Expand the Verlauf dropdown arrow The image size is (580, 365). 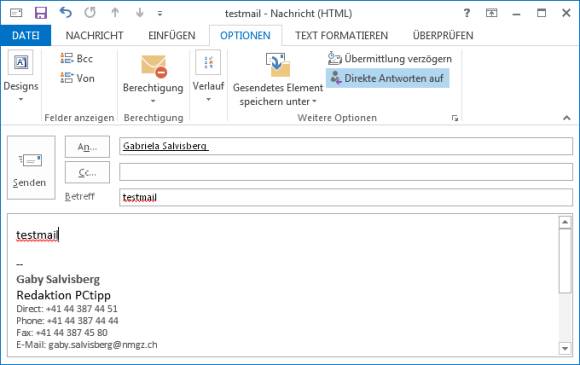click(208, 99)
